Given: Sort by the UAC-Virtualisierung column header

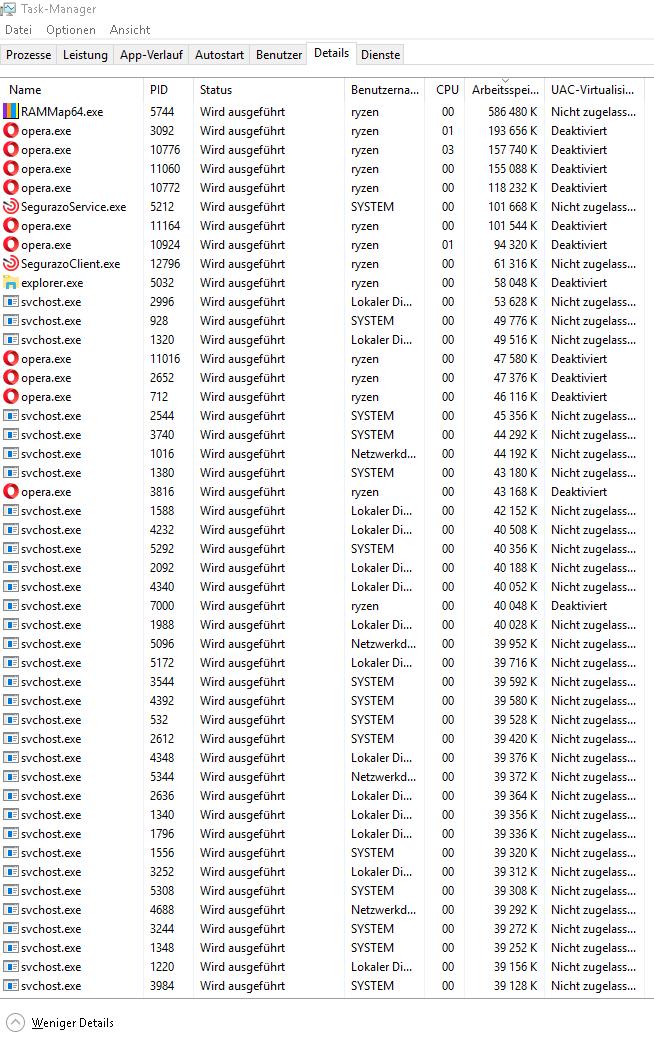Looking at the screenshot, I should point(593,89).
